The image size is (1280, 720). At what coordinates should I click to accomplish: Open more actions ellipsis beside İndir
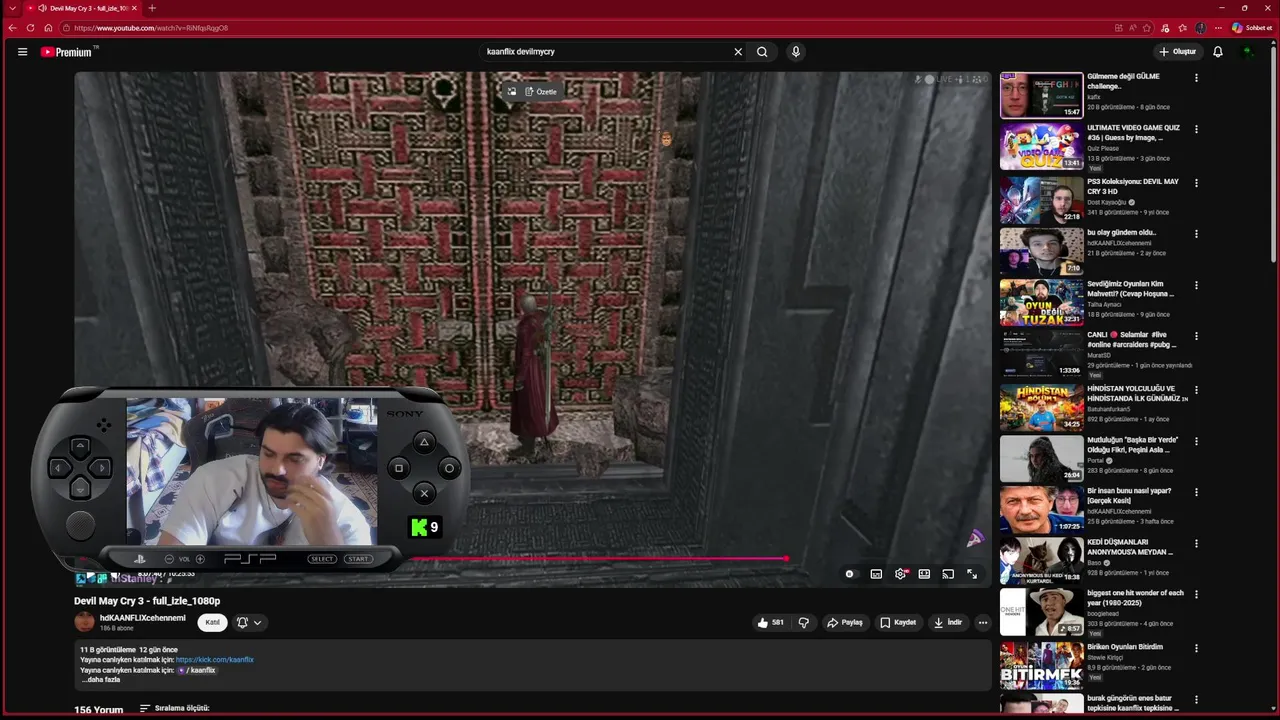(983, 622)
